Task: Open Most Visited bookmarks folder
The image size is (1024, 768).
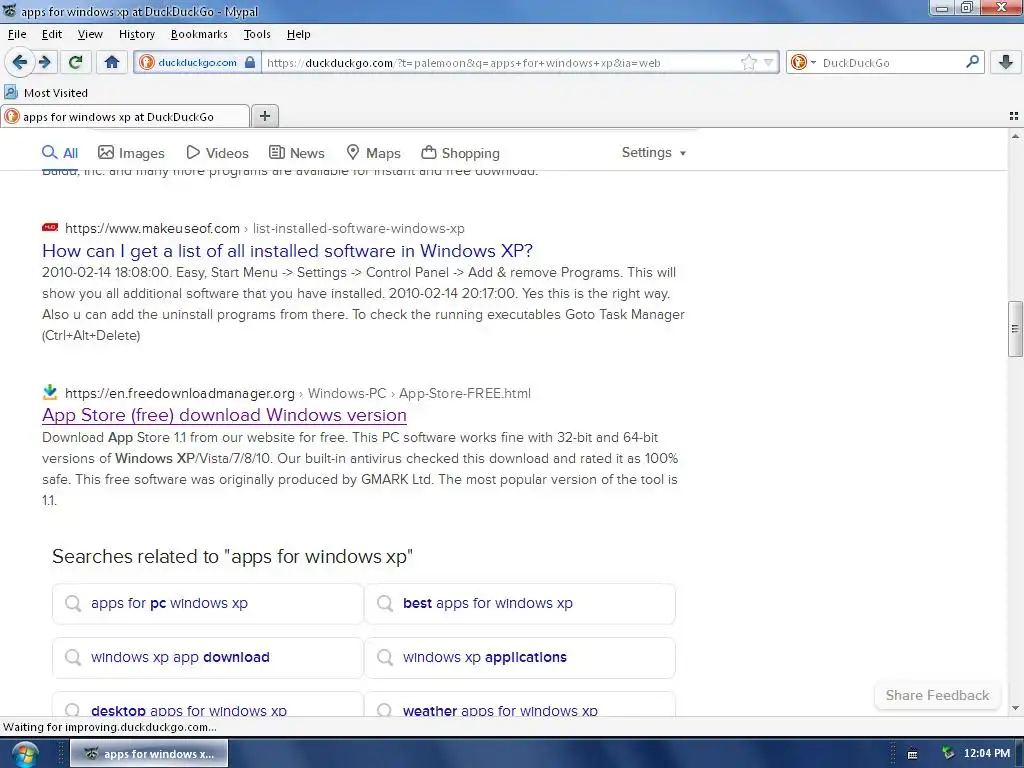Action: [46, 93]
